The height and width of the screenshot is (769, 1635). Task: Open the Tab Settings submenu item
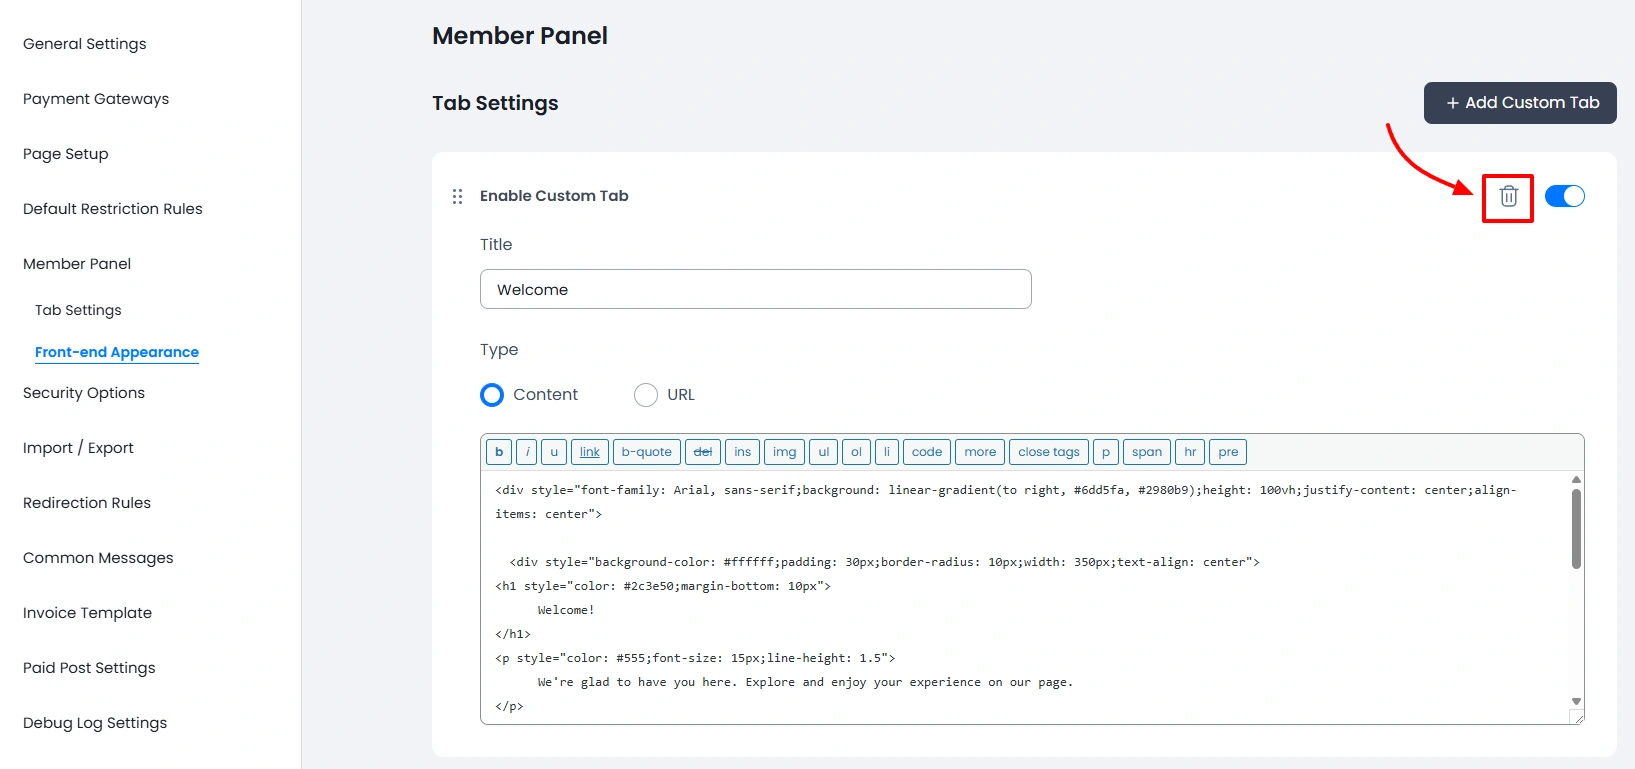(x=78, y=310)
